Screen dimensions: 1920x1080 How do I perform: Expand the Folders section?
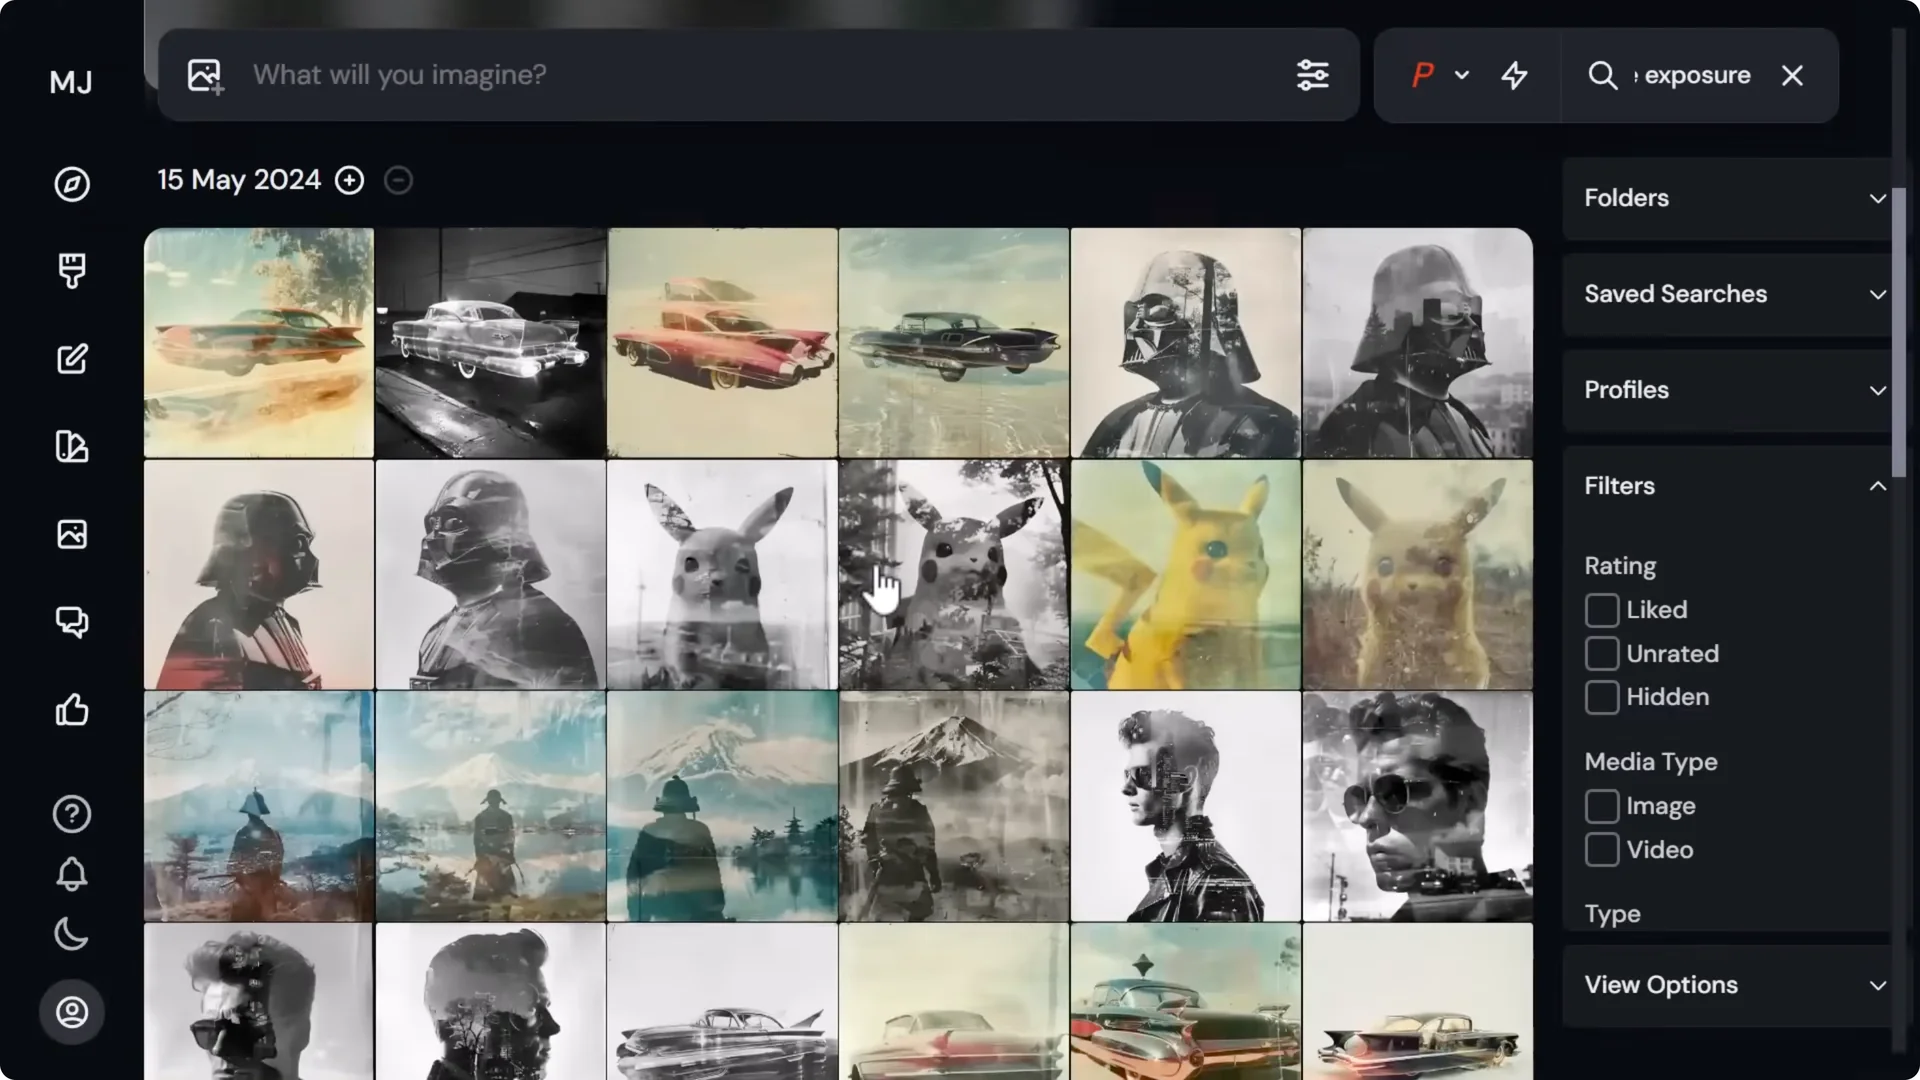(x=1727, y=198)
